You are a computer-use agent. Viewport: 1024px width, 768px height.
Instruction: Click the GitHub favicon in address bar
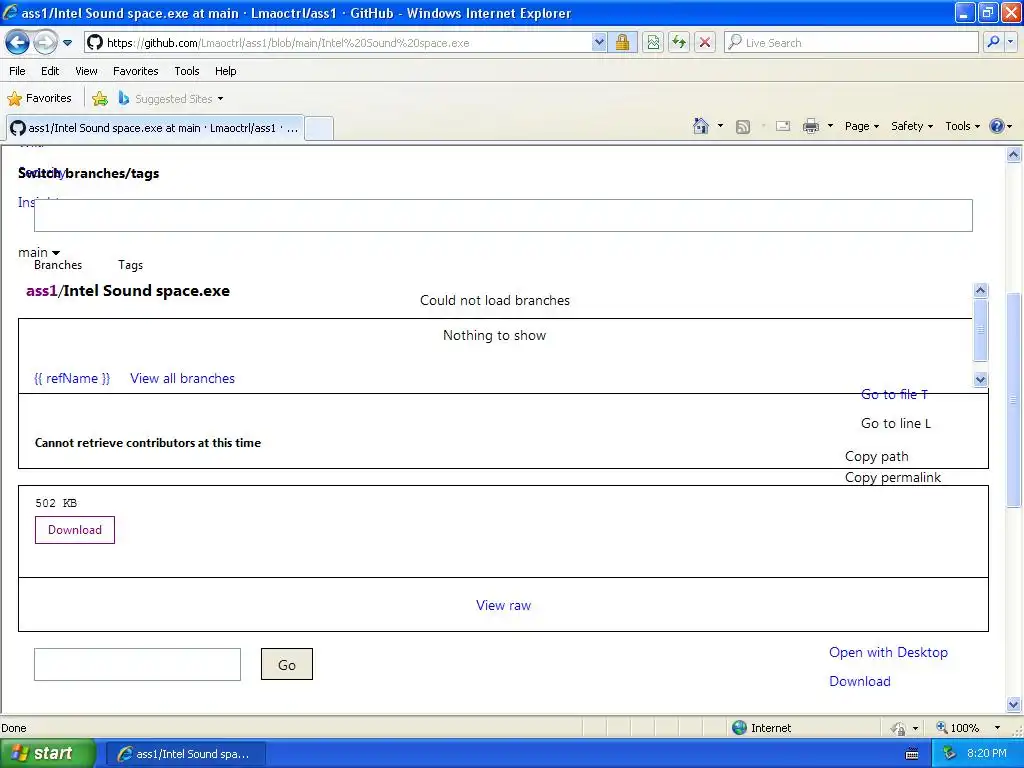[95, 43]
